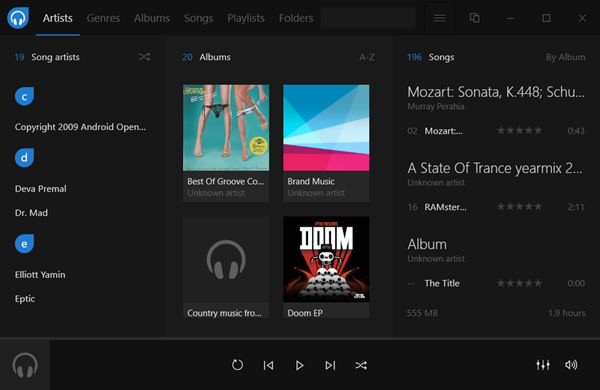Switch to the Playlists tab

[x=246, y=18]
